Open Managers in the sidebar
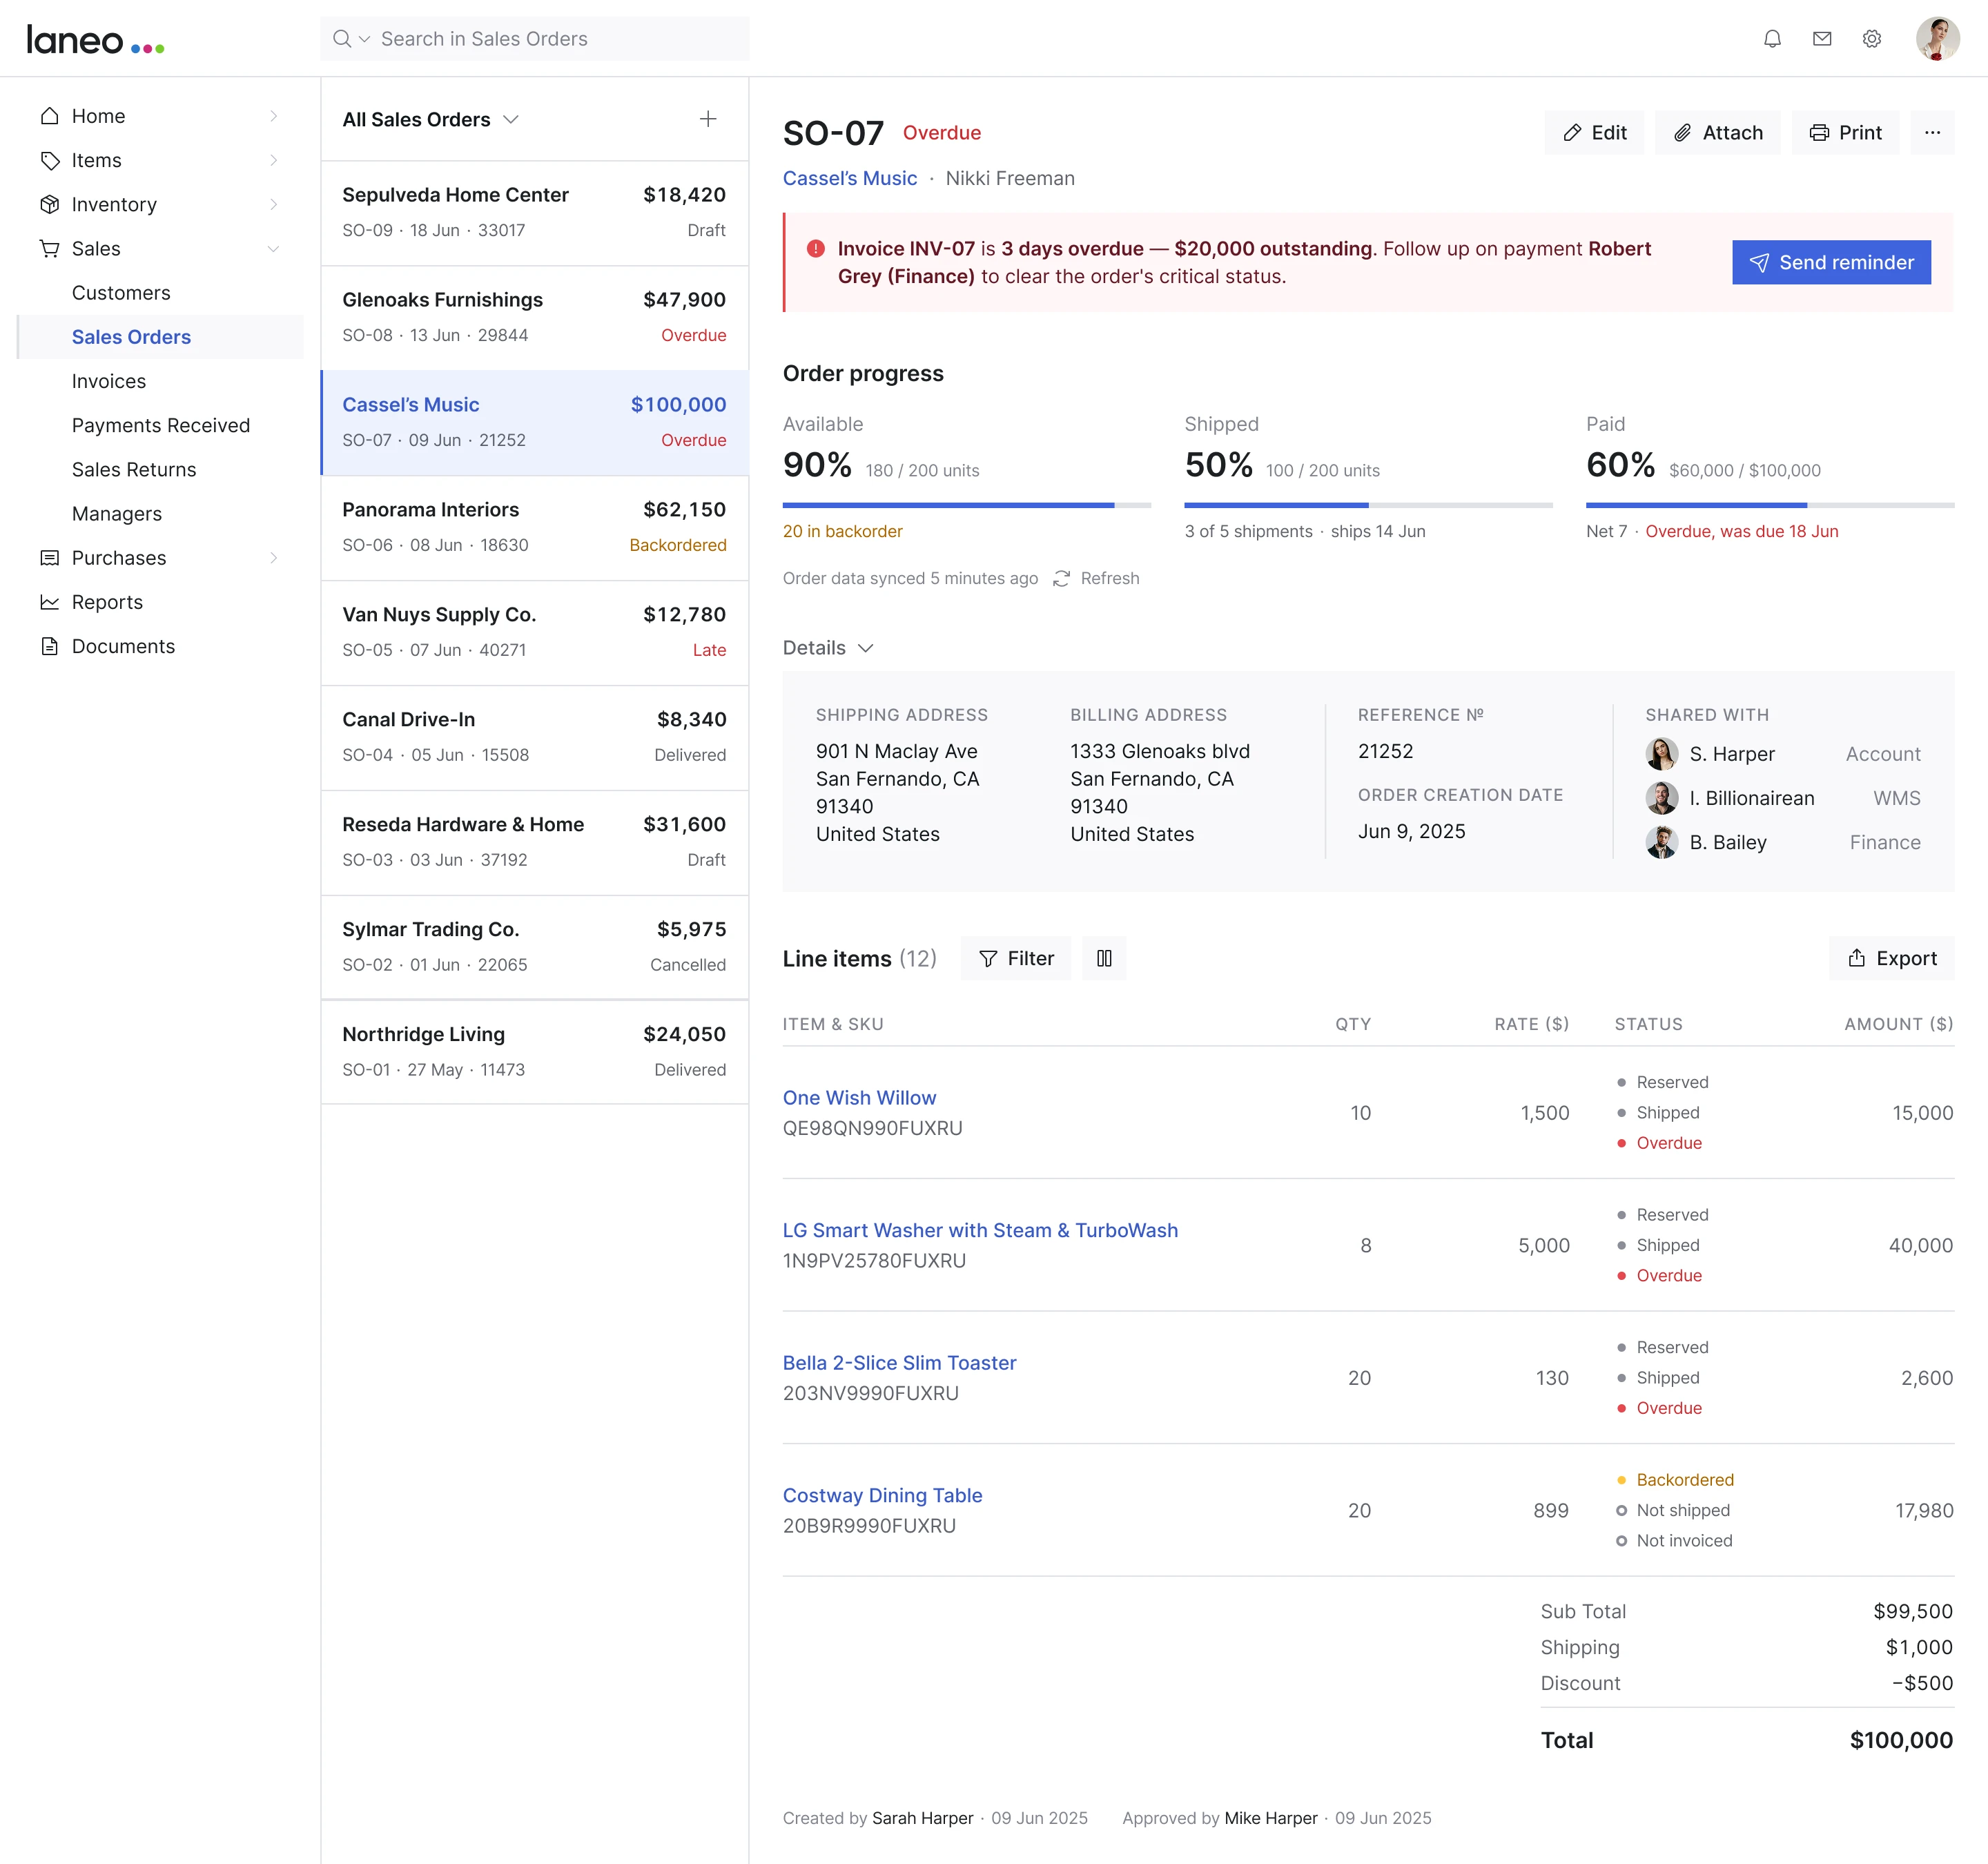 [117, 513]
